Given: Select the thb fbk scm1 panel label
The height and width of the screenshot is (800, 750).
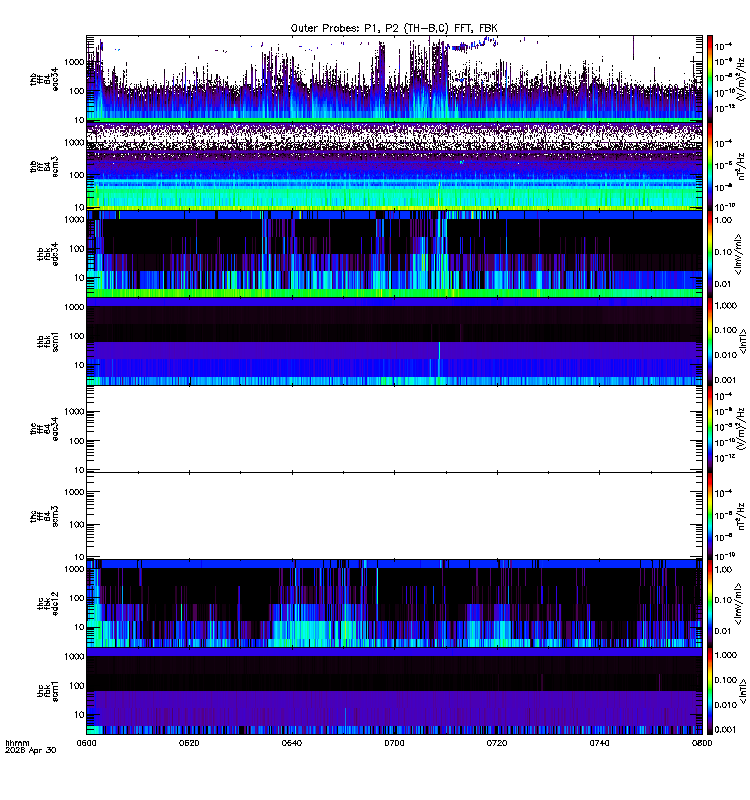Looking at the screenshot, I should 47,341.
